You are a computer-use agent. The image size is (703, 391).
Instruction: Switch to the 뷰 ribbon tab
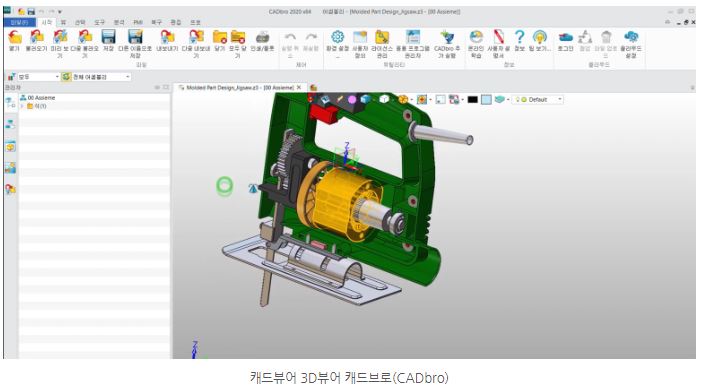click(x=63, y=22)
